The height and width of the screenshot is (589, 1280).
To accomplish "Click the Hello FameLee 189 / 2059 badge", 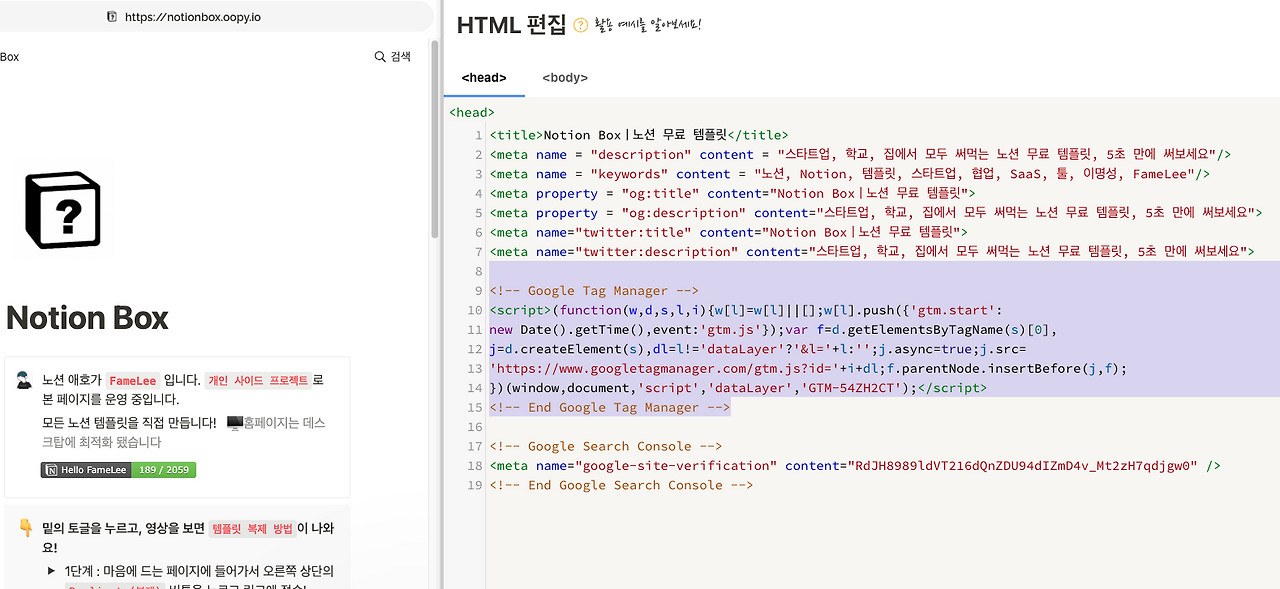I will coord(118,470).
